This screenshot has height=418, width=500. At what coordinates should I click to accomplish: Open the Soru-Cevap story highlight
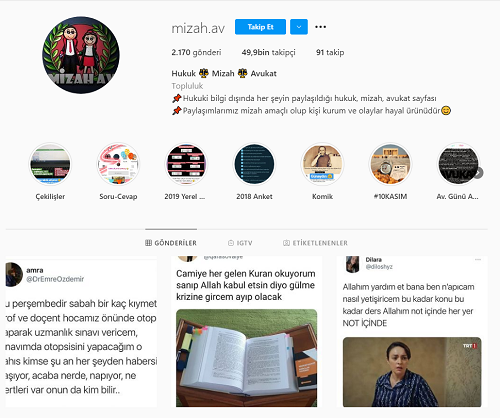118,164
